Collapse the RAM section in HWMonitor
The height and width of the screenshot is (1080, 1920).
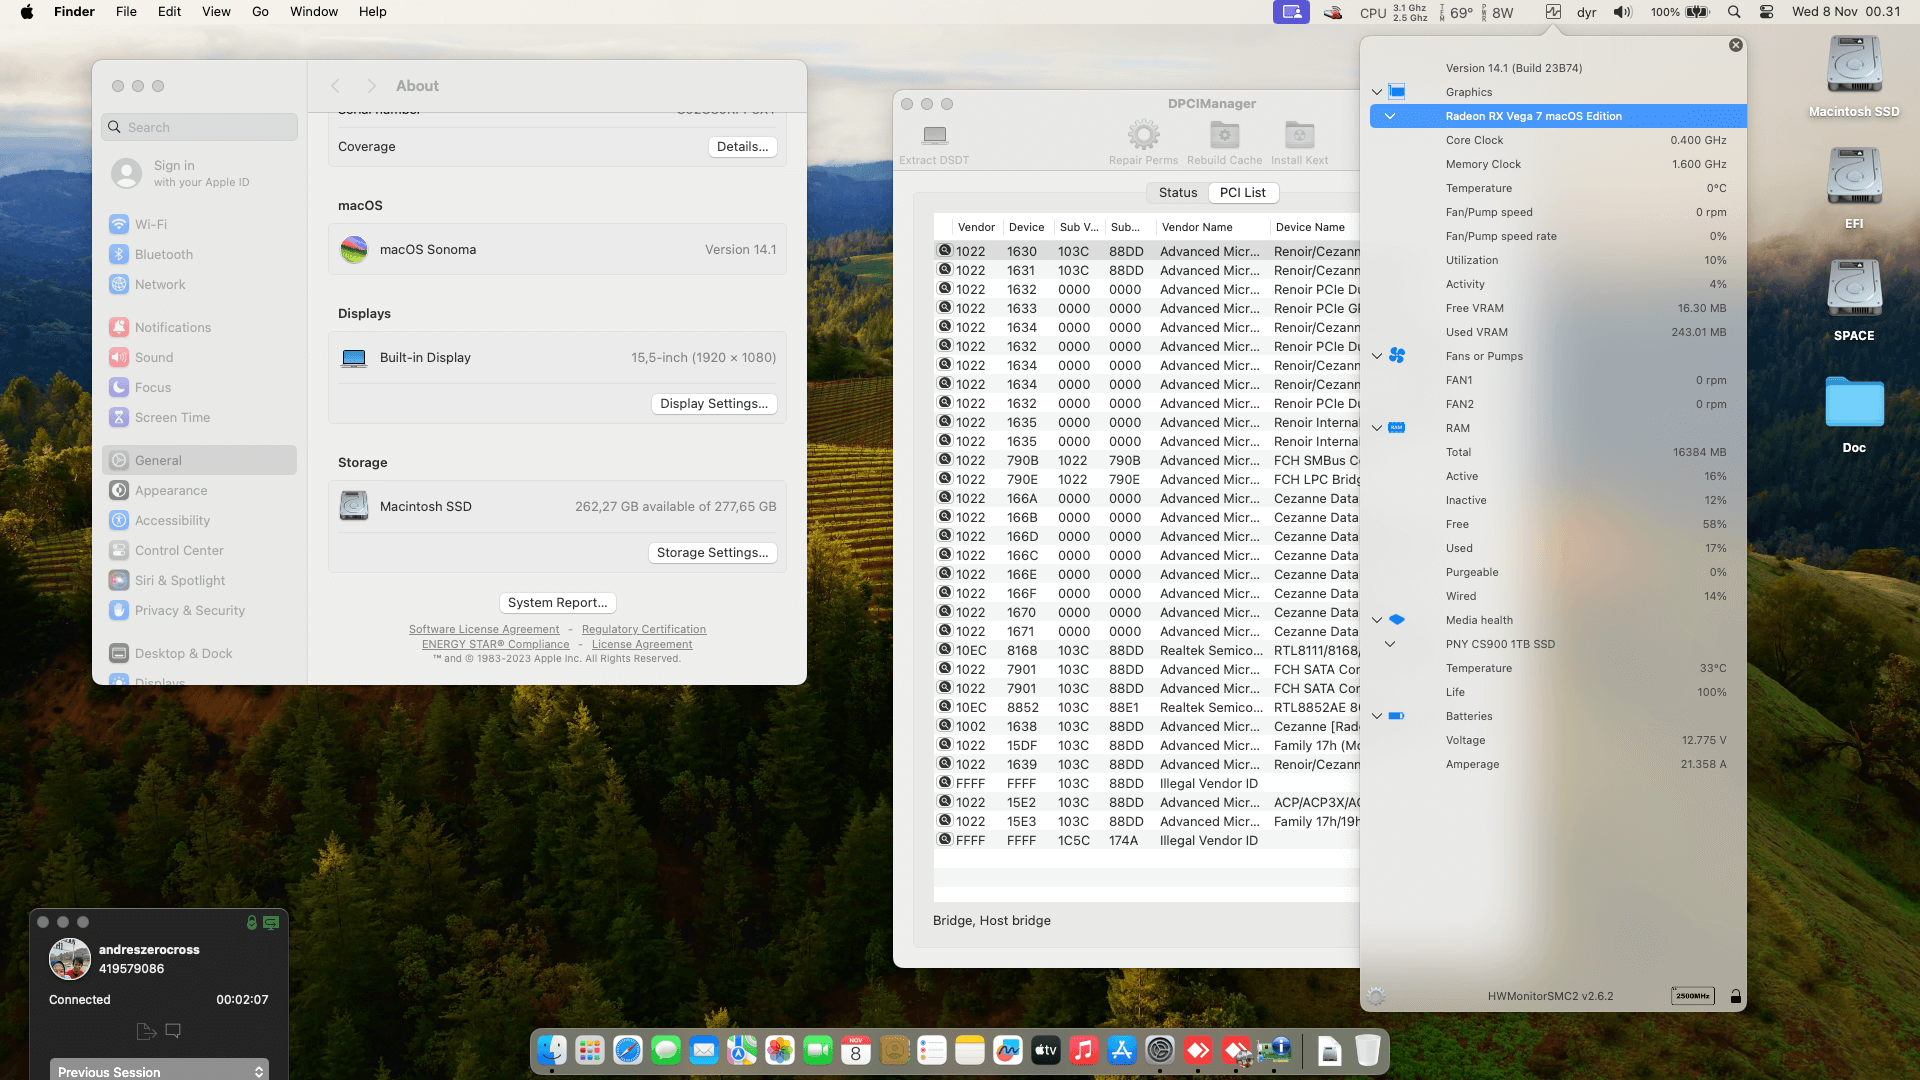(1377, 428)
